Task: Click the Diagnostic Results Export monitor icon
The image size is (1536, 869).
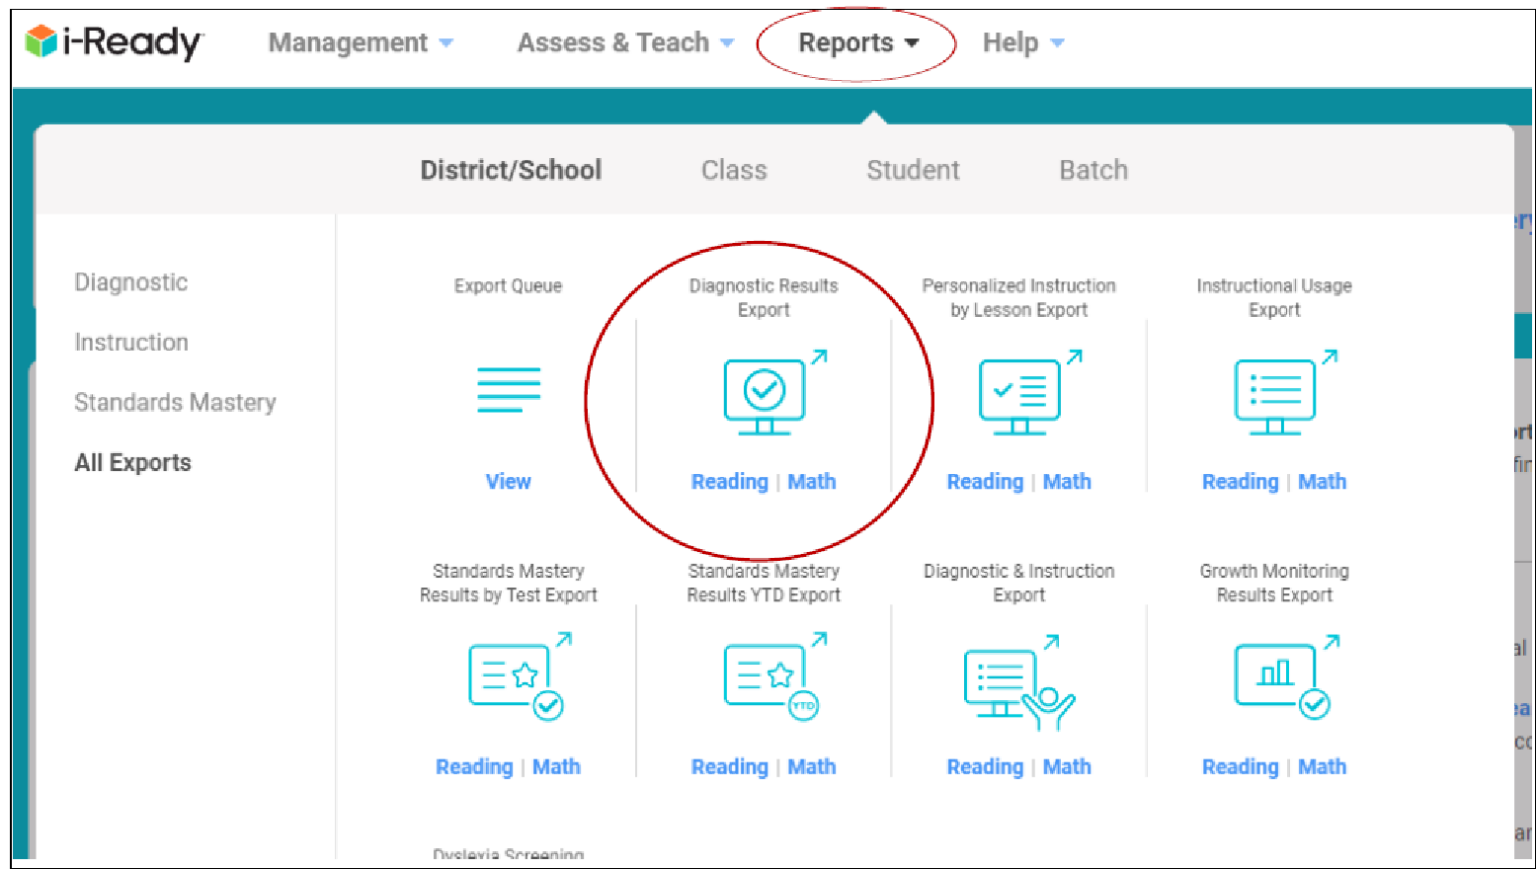Action: 766,396
